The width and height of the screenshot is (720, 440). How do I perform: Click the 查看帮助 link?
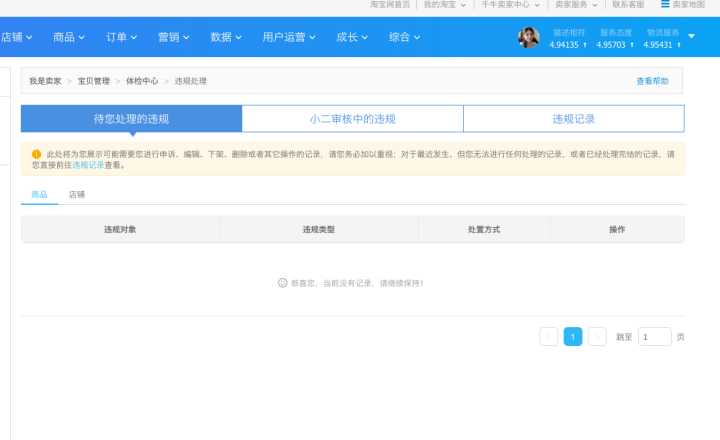click(x=652, y=81)
